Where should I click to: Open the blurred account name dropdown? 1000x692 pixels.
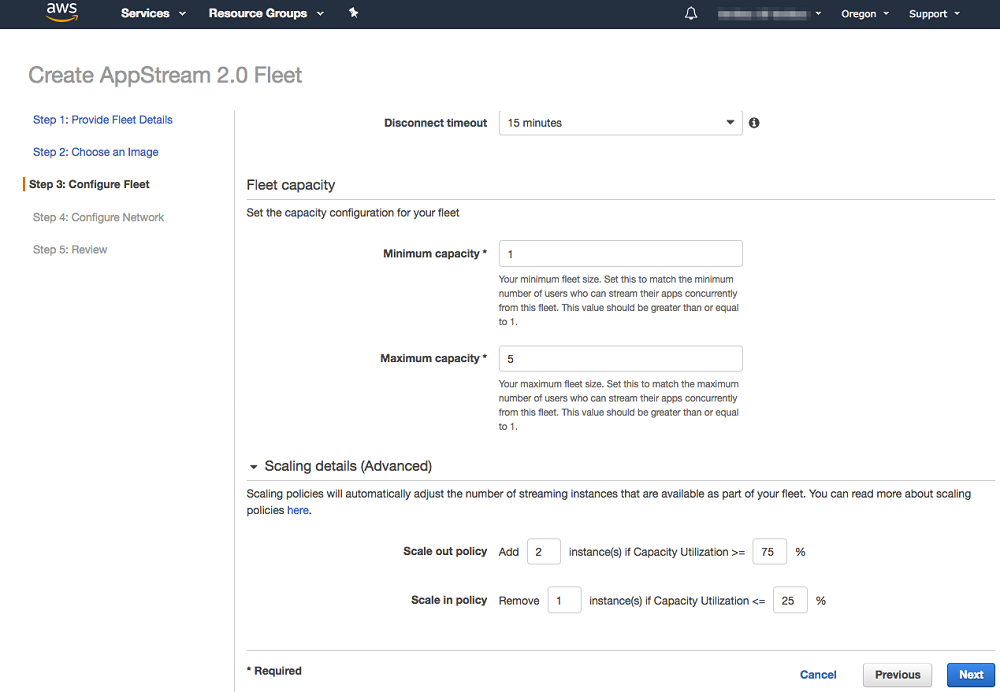[x=769, y=14]
